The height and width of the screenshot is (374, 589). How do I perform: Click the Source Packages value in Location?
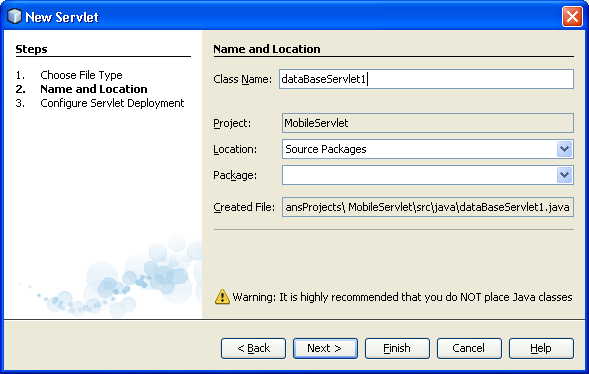(x=326, y=149)
